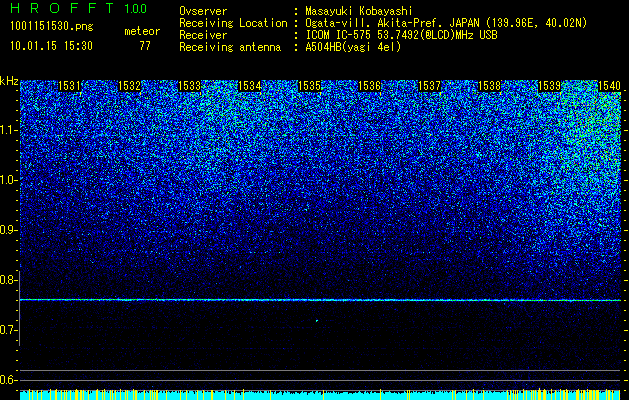Click the 1534 time marker
Viewport: 629px width, 400px height.
pos(249,86)
